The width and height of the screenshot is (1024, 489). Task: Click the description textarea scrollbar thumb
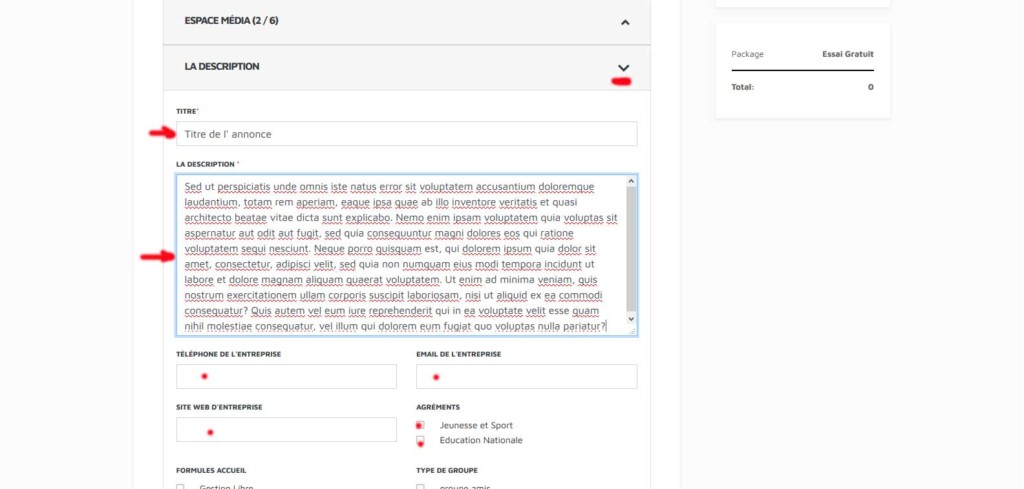click(631, 249)
